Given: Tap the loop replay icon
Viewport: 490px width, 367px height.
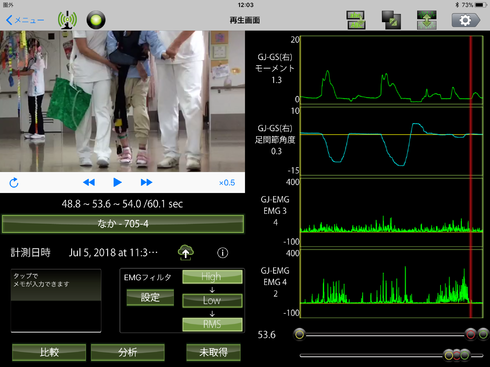Looking at the screenshot, I should [x=14, y=183].
